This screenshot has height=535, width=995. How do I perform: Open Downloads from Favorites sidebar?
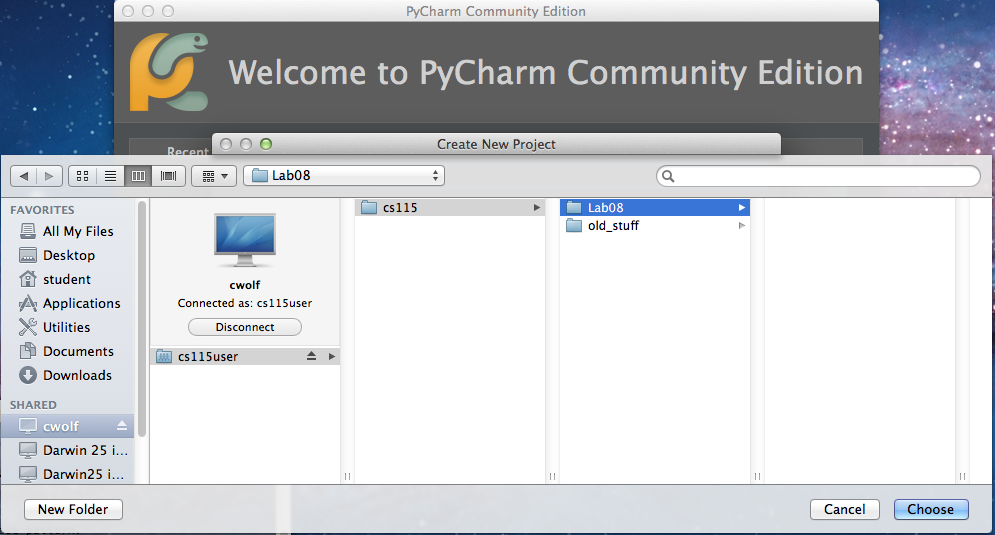[x=77, y=375]
